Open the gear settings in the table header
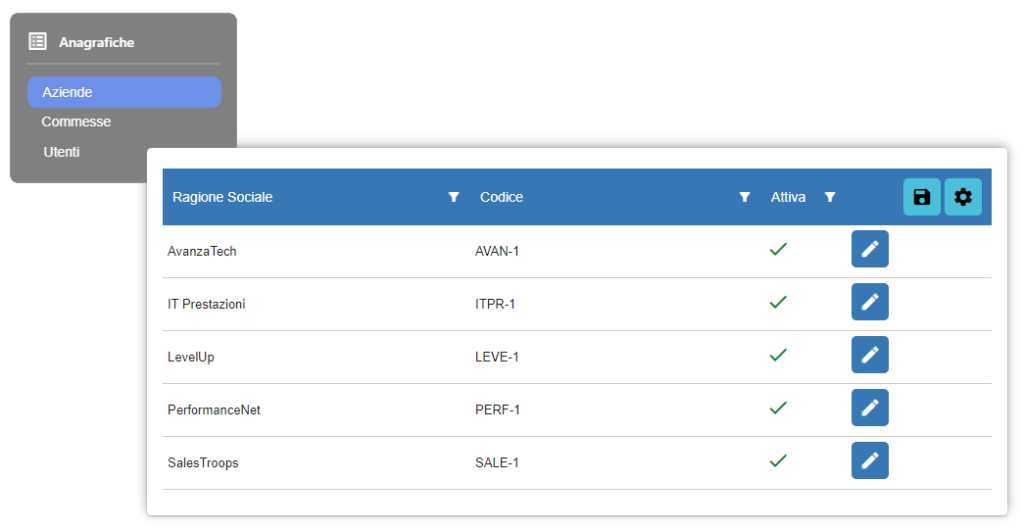 (963, 197)
